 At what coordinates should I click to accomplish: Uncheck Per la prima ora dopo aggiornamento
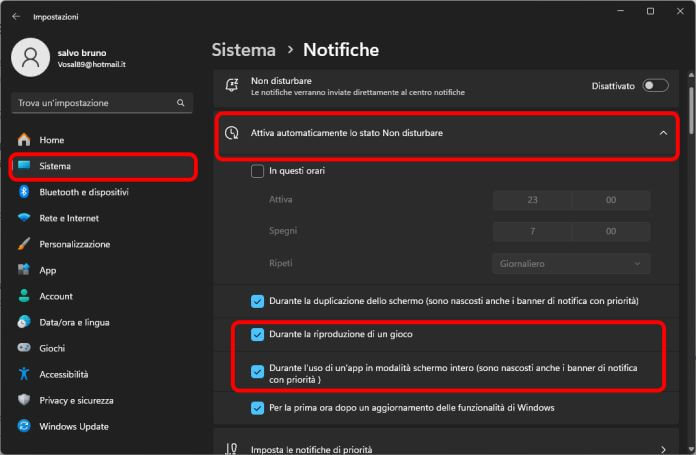(x=257, y=408)
